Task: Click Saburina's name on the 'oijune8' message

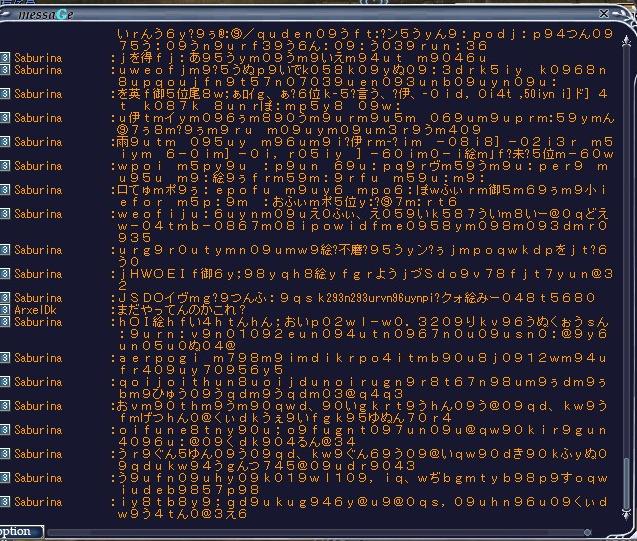Action: pyautogui.click(x=38, y=430)
